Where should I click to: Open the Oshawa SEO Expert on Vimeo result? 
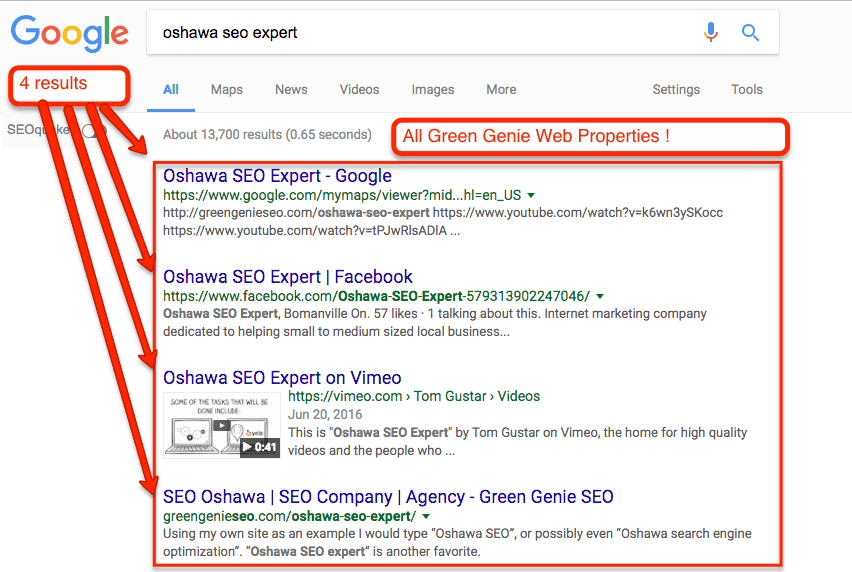[x=282, y=378]
